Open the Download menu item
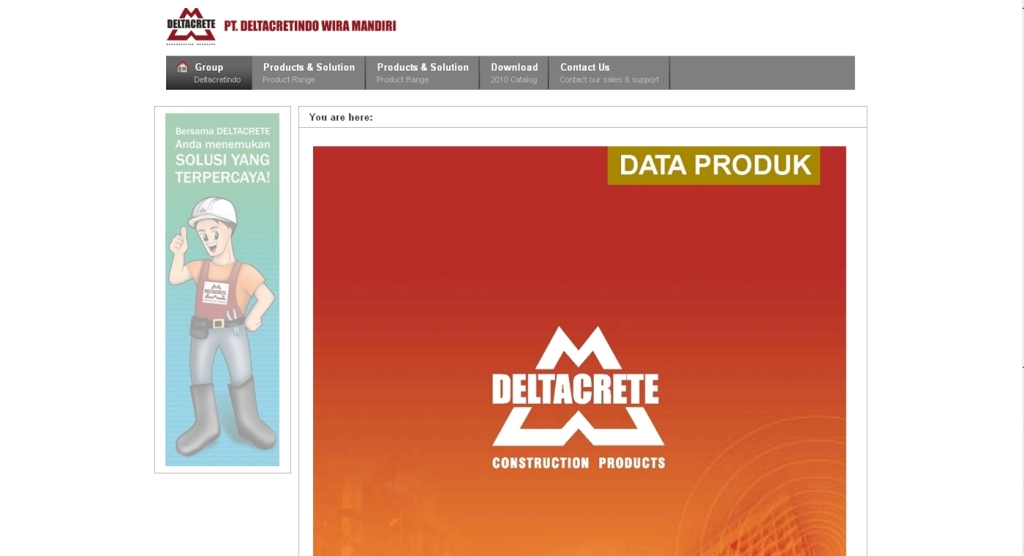1024x556 pixels. tap(514, 68)
